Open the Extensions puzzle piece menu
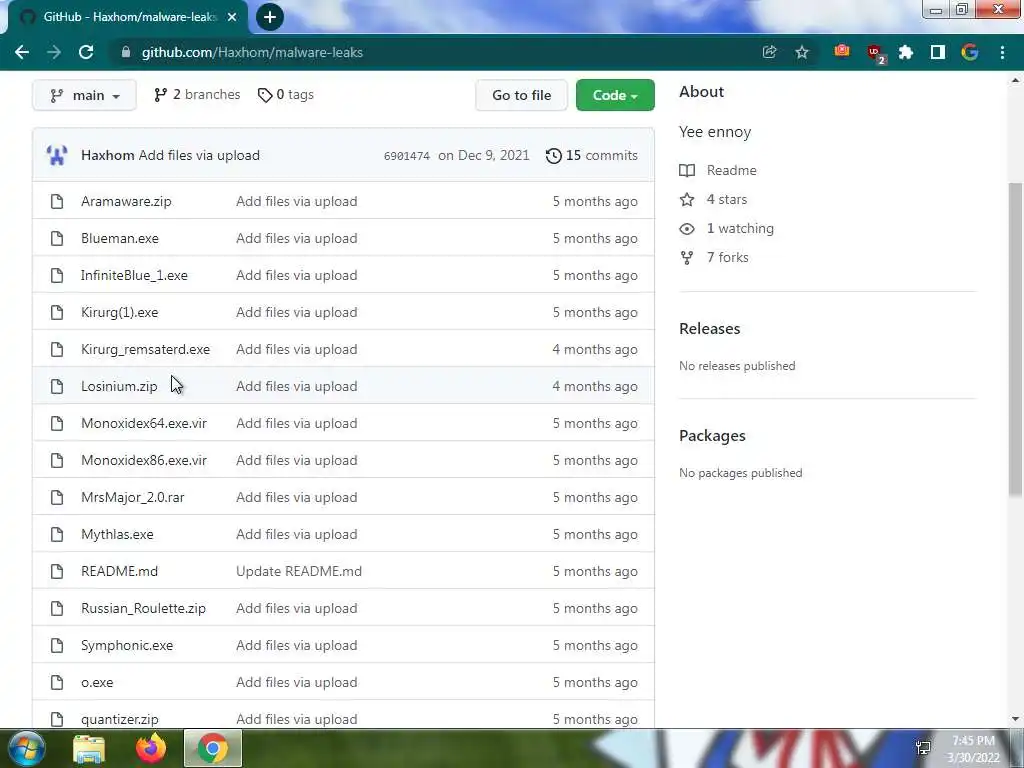This screenshot has width=1024, height=768. point(906,52)
